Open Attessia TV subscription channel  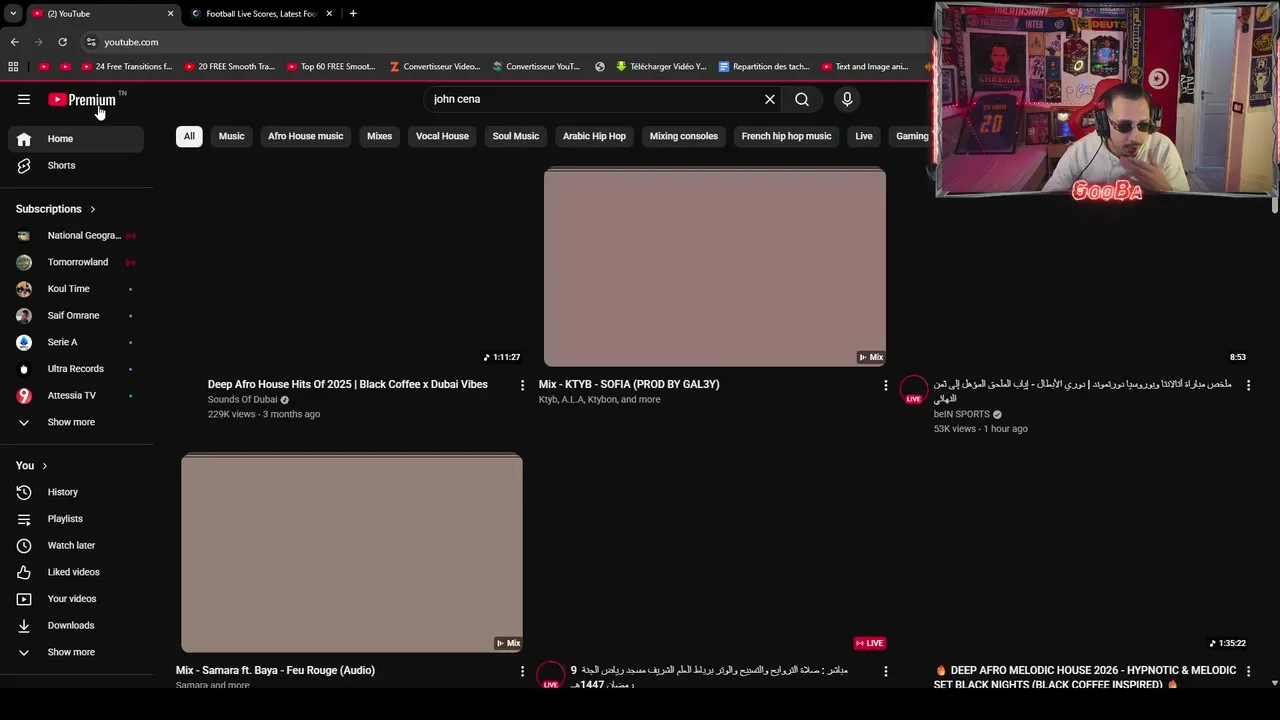76,395
